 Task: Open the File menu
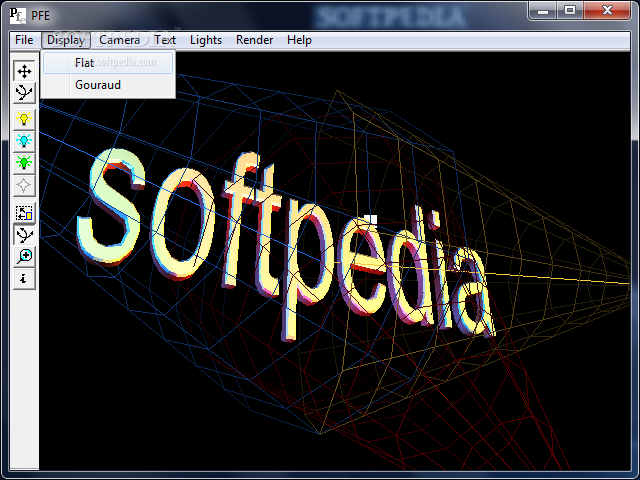pyautogui.click(x=24, y=40)
